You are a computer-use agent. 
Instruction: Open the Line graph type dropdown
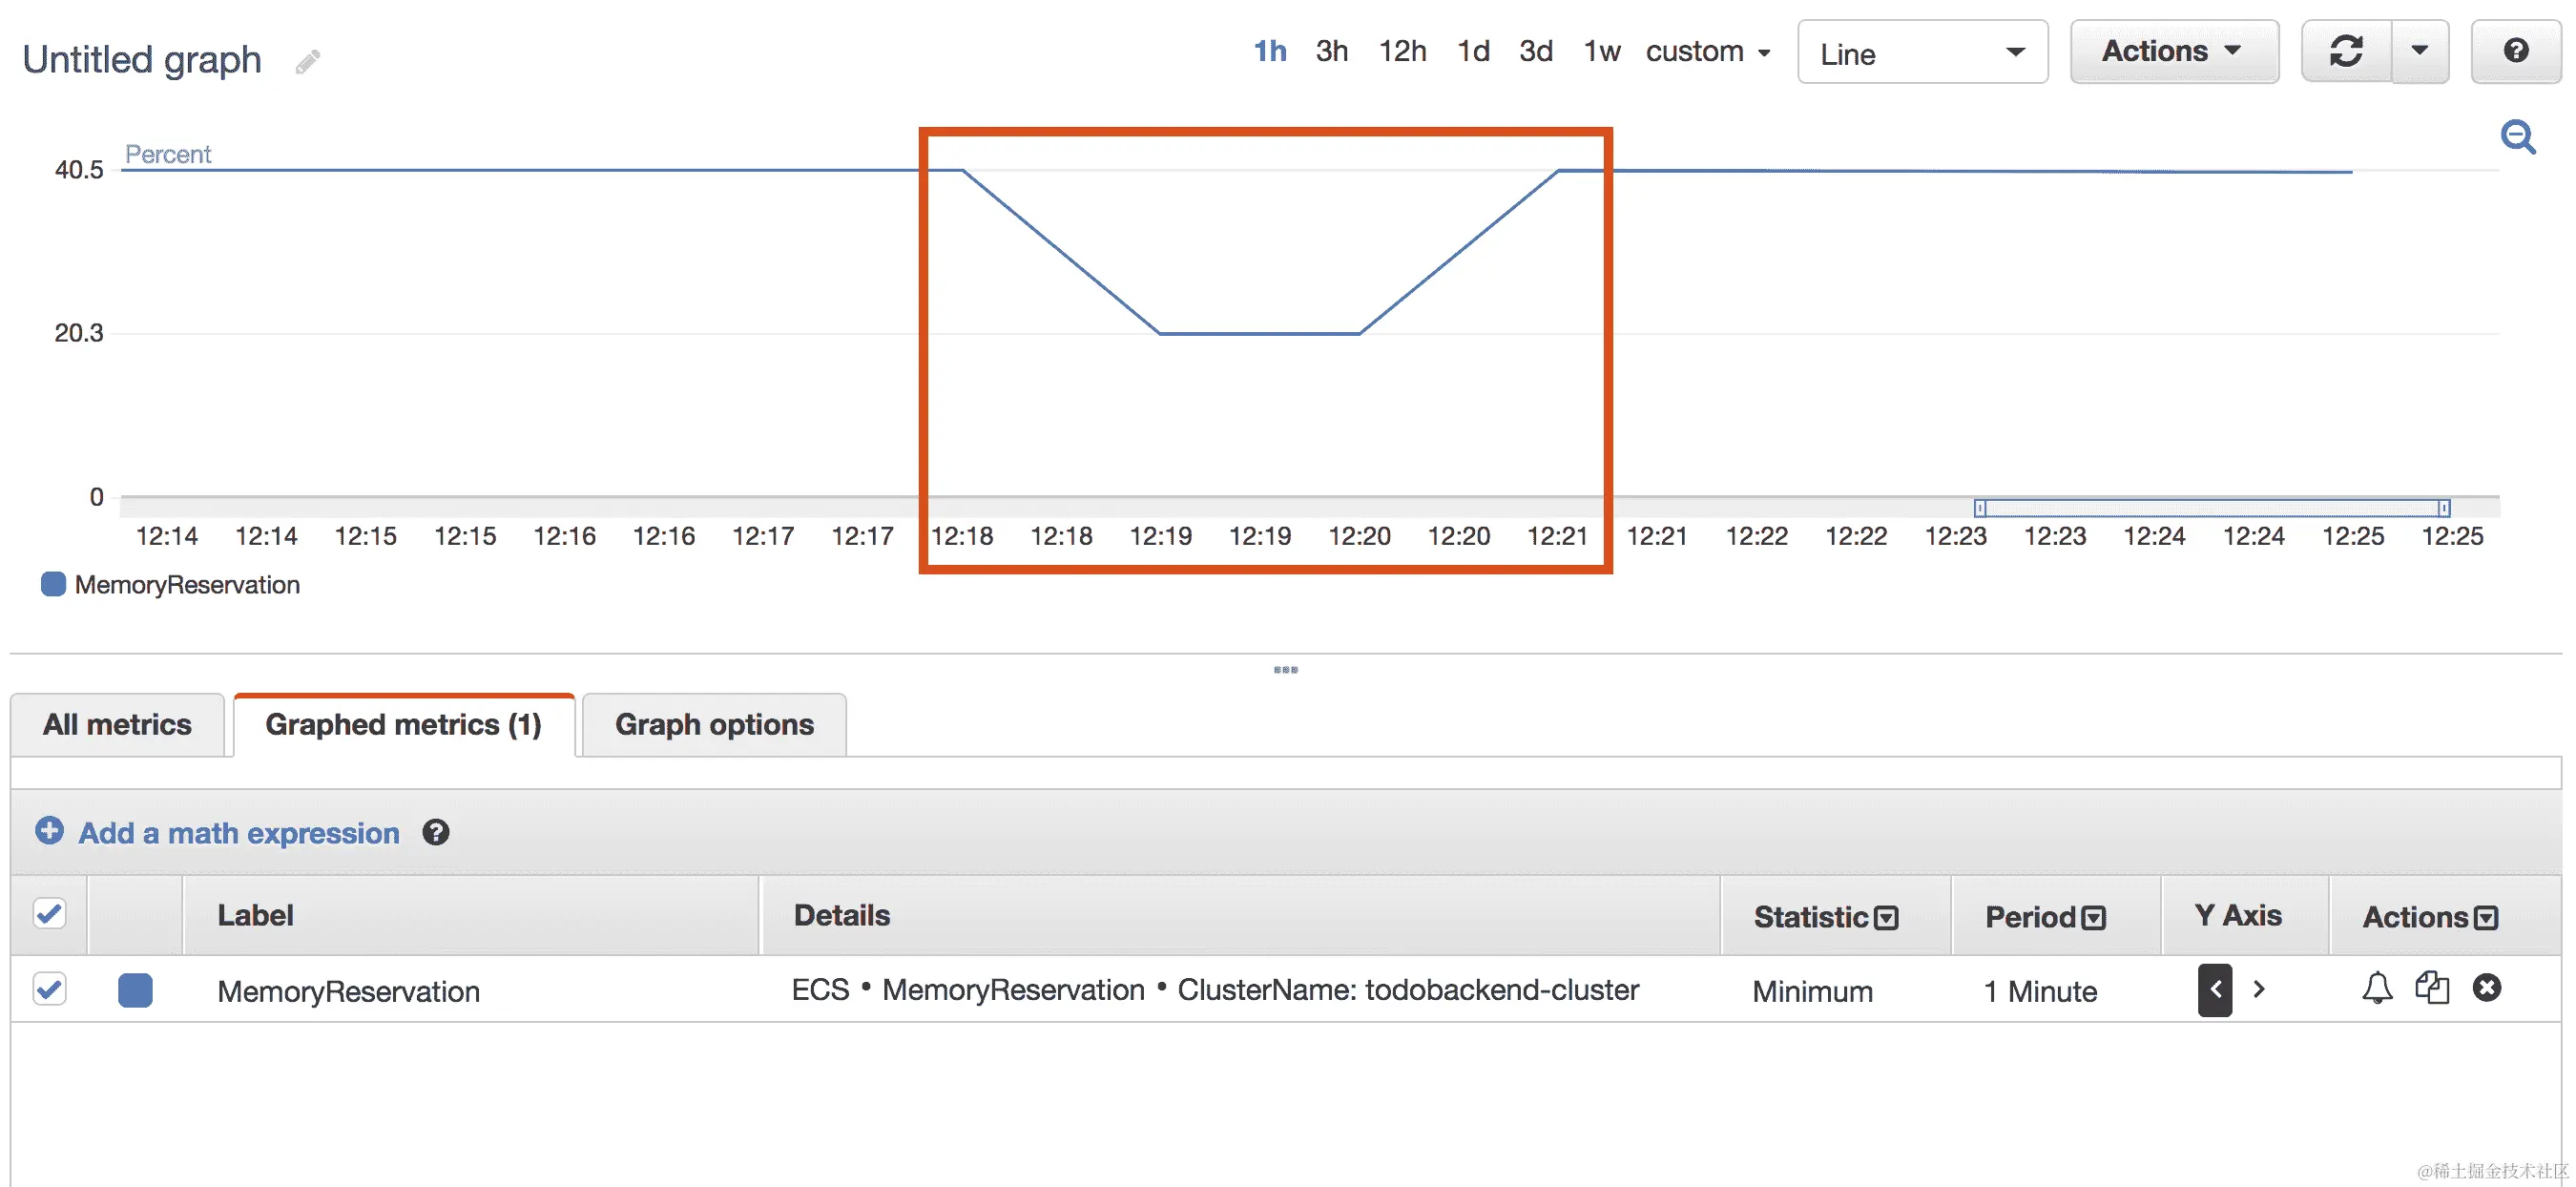click(1921, 53)
